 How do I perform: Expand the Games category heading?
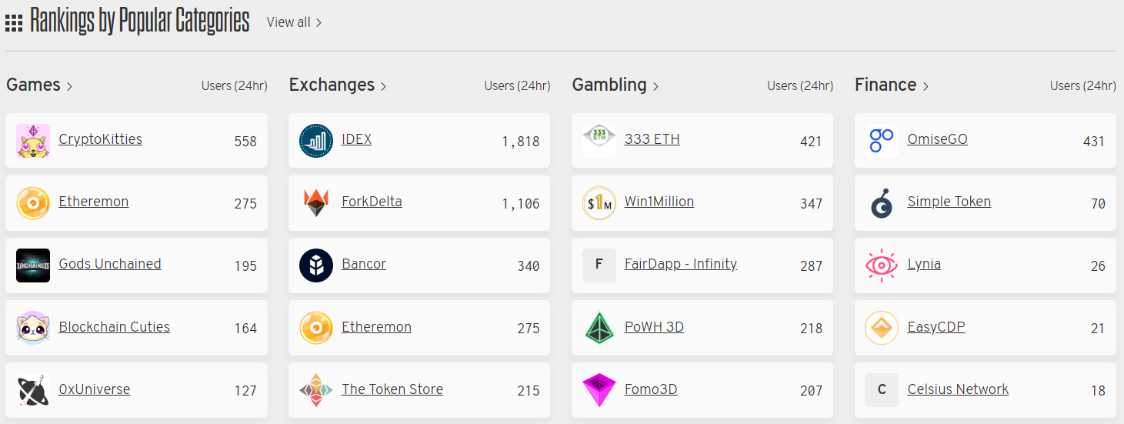[x=39, y=85]
